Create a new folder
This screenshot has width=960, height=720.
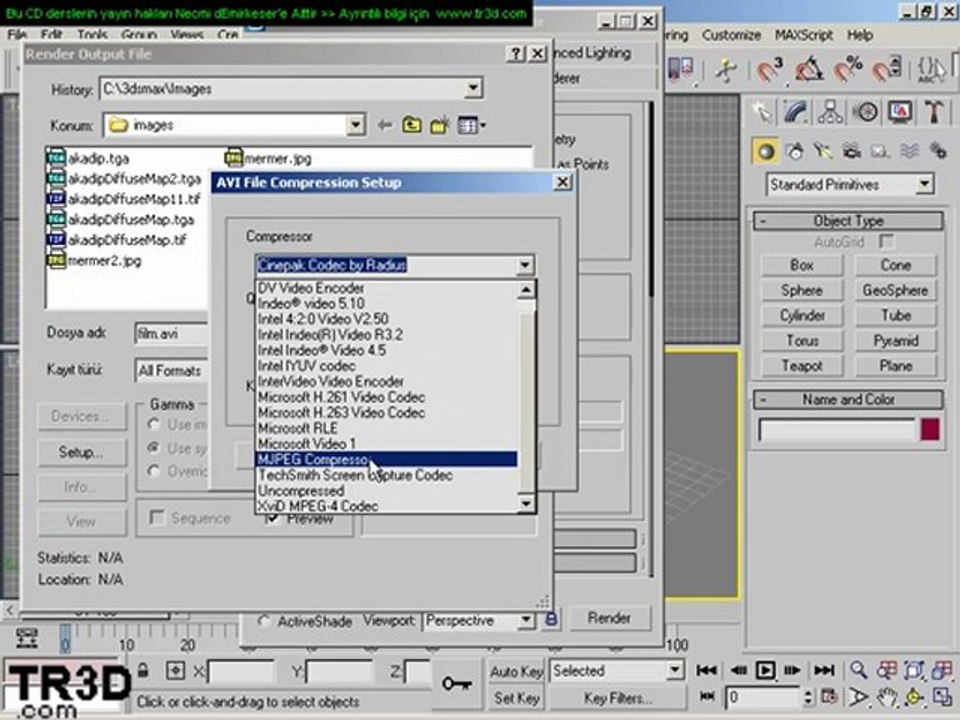[x=440, y=126]
